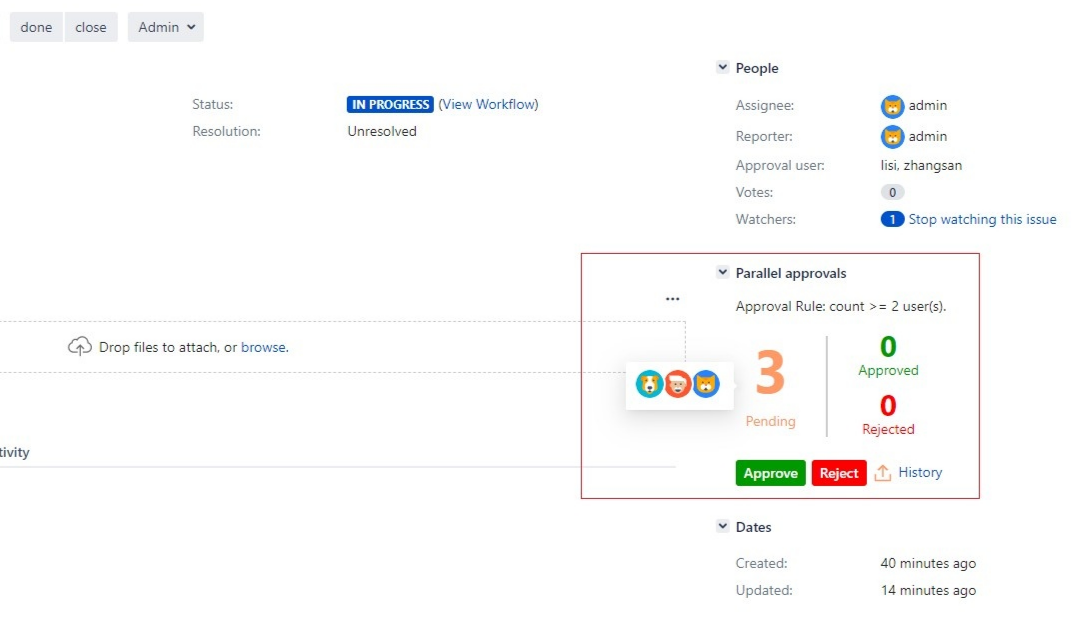Open the three-dots attachment options menu
Screen dimensions: 1086x618
tap(672, 299)
